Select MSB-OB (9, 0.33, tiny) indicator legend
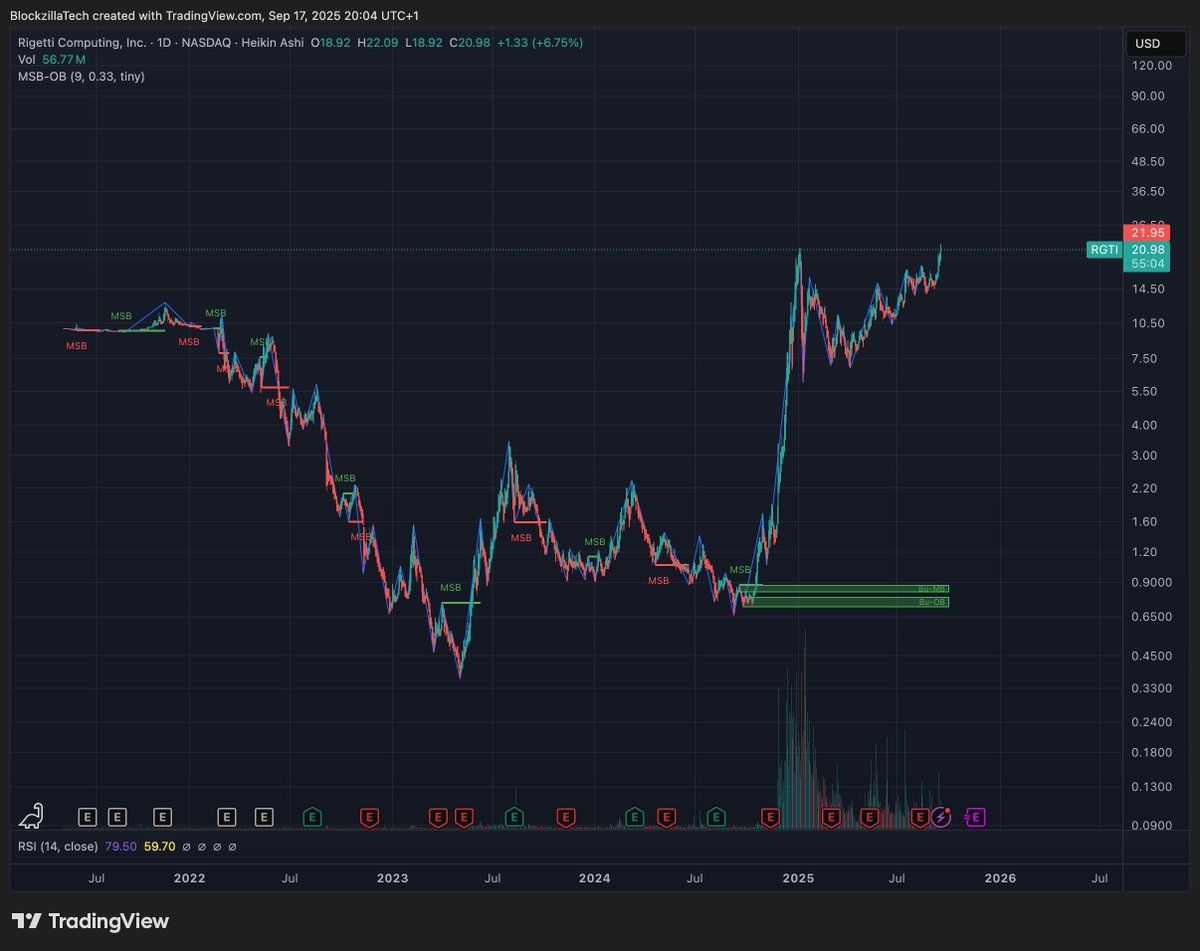Screen dimensions: 1200x951 81,76
